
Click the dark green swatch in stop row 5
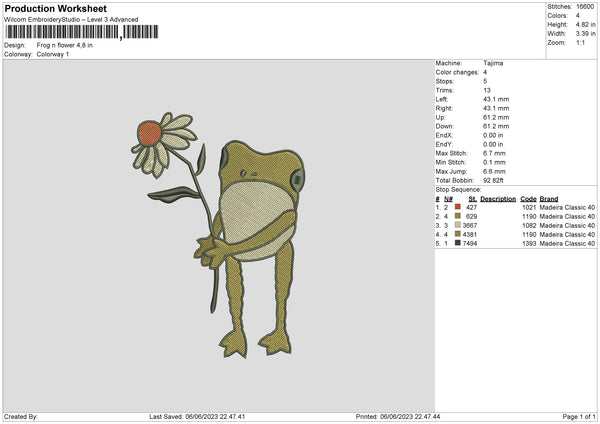[457, 243]
